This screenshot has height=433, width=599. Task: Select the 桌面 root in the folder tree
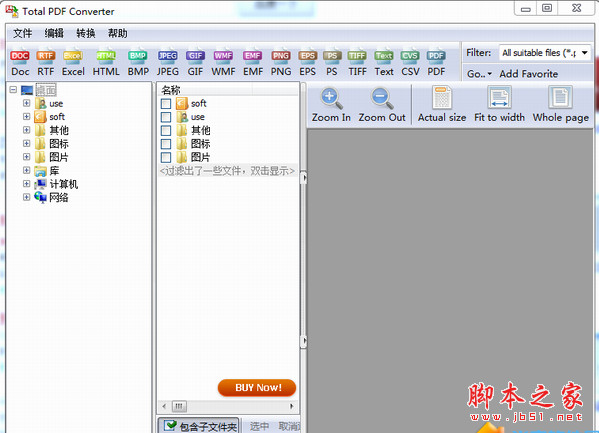pos(46,90)
